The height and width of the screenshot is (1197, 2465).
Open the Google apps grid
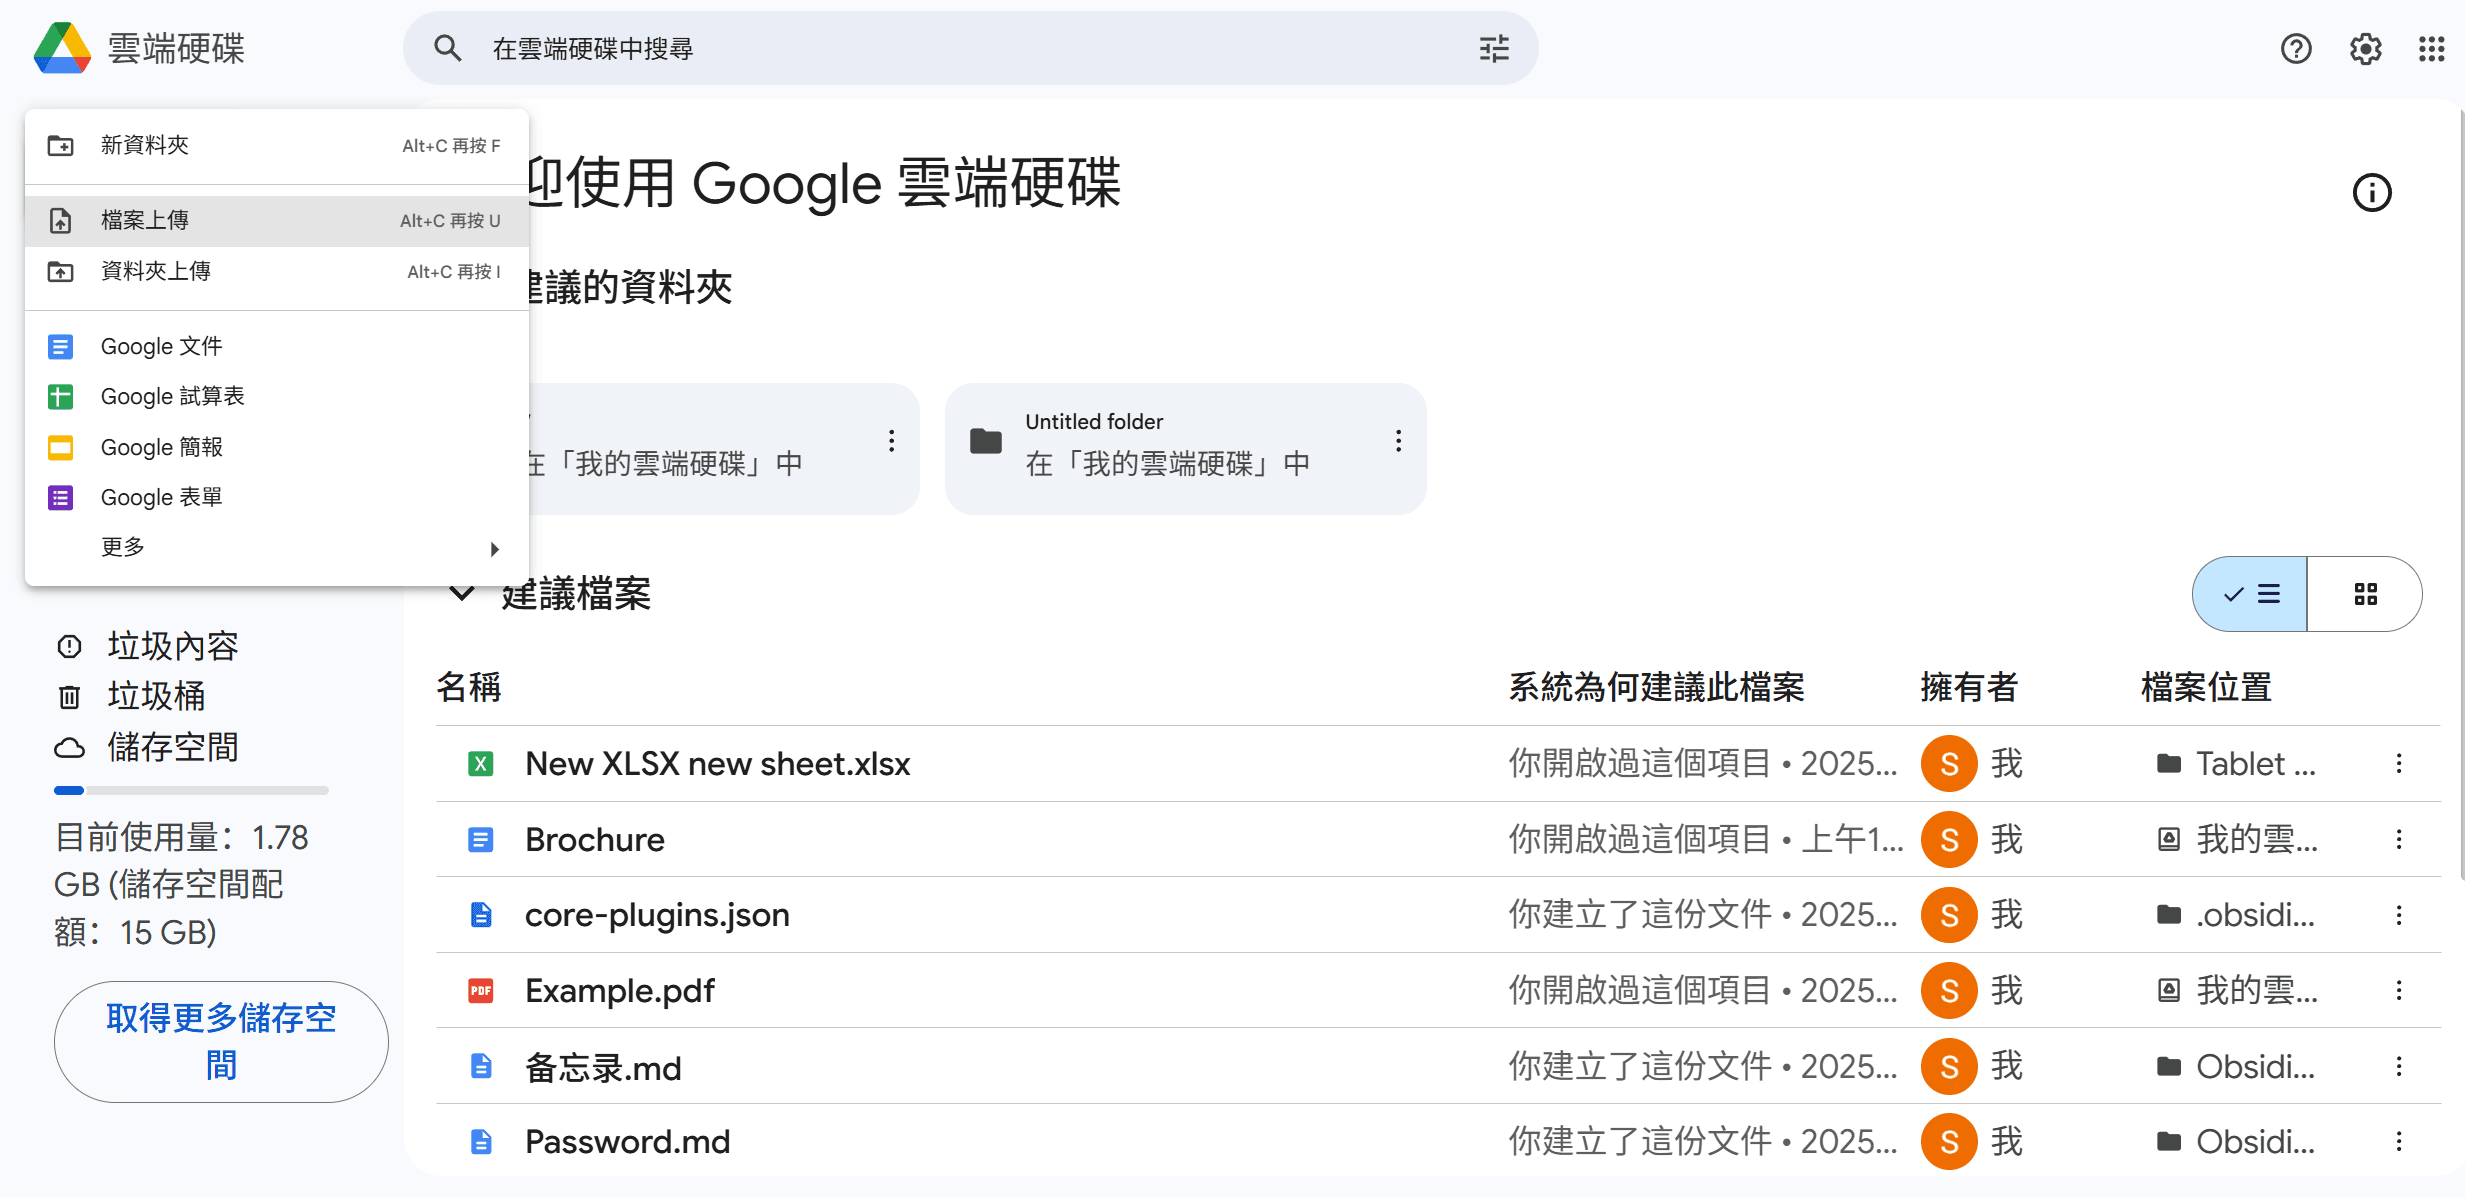coord(2432,48)
